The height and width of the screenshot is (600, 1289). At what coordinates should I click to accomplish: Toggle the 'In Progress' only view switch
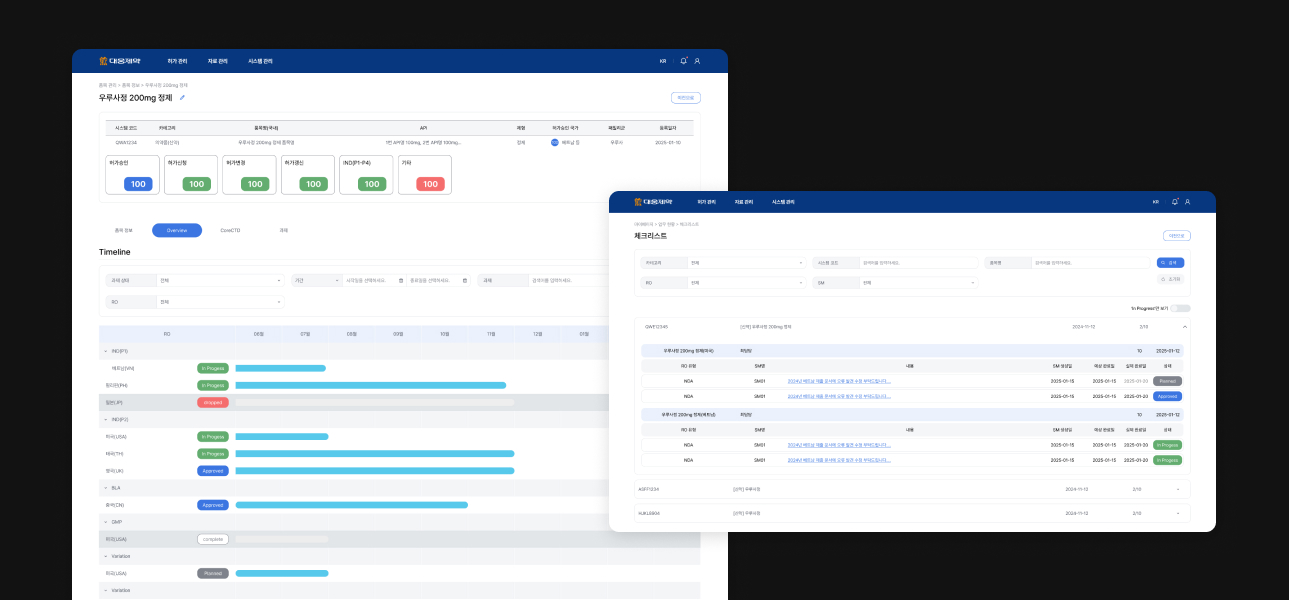point(1180,308)
